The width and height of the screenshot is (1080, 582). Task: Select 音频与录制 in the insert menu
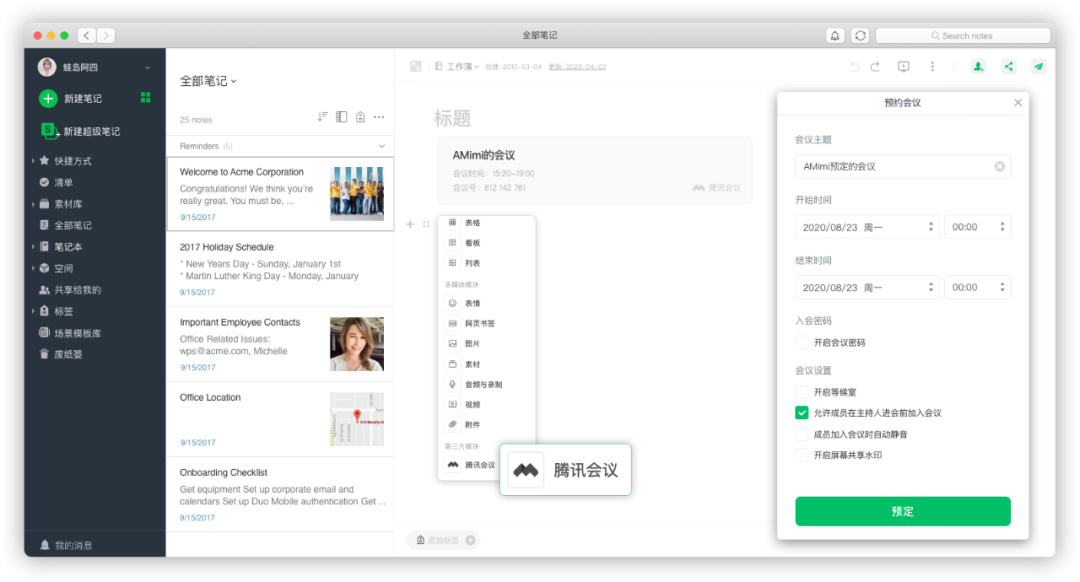tap(486, 385)
